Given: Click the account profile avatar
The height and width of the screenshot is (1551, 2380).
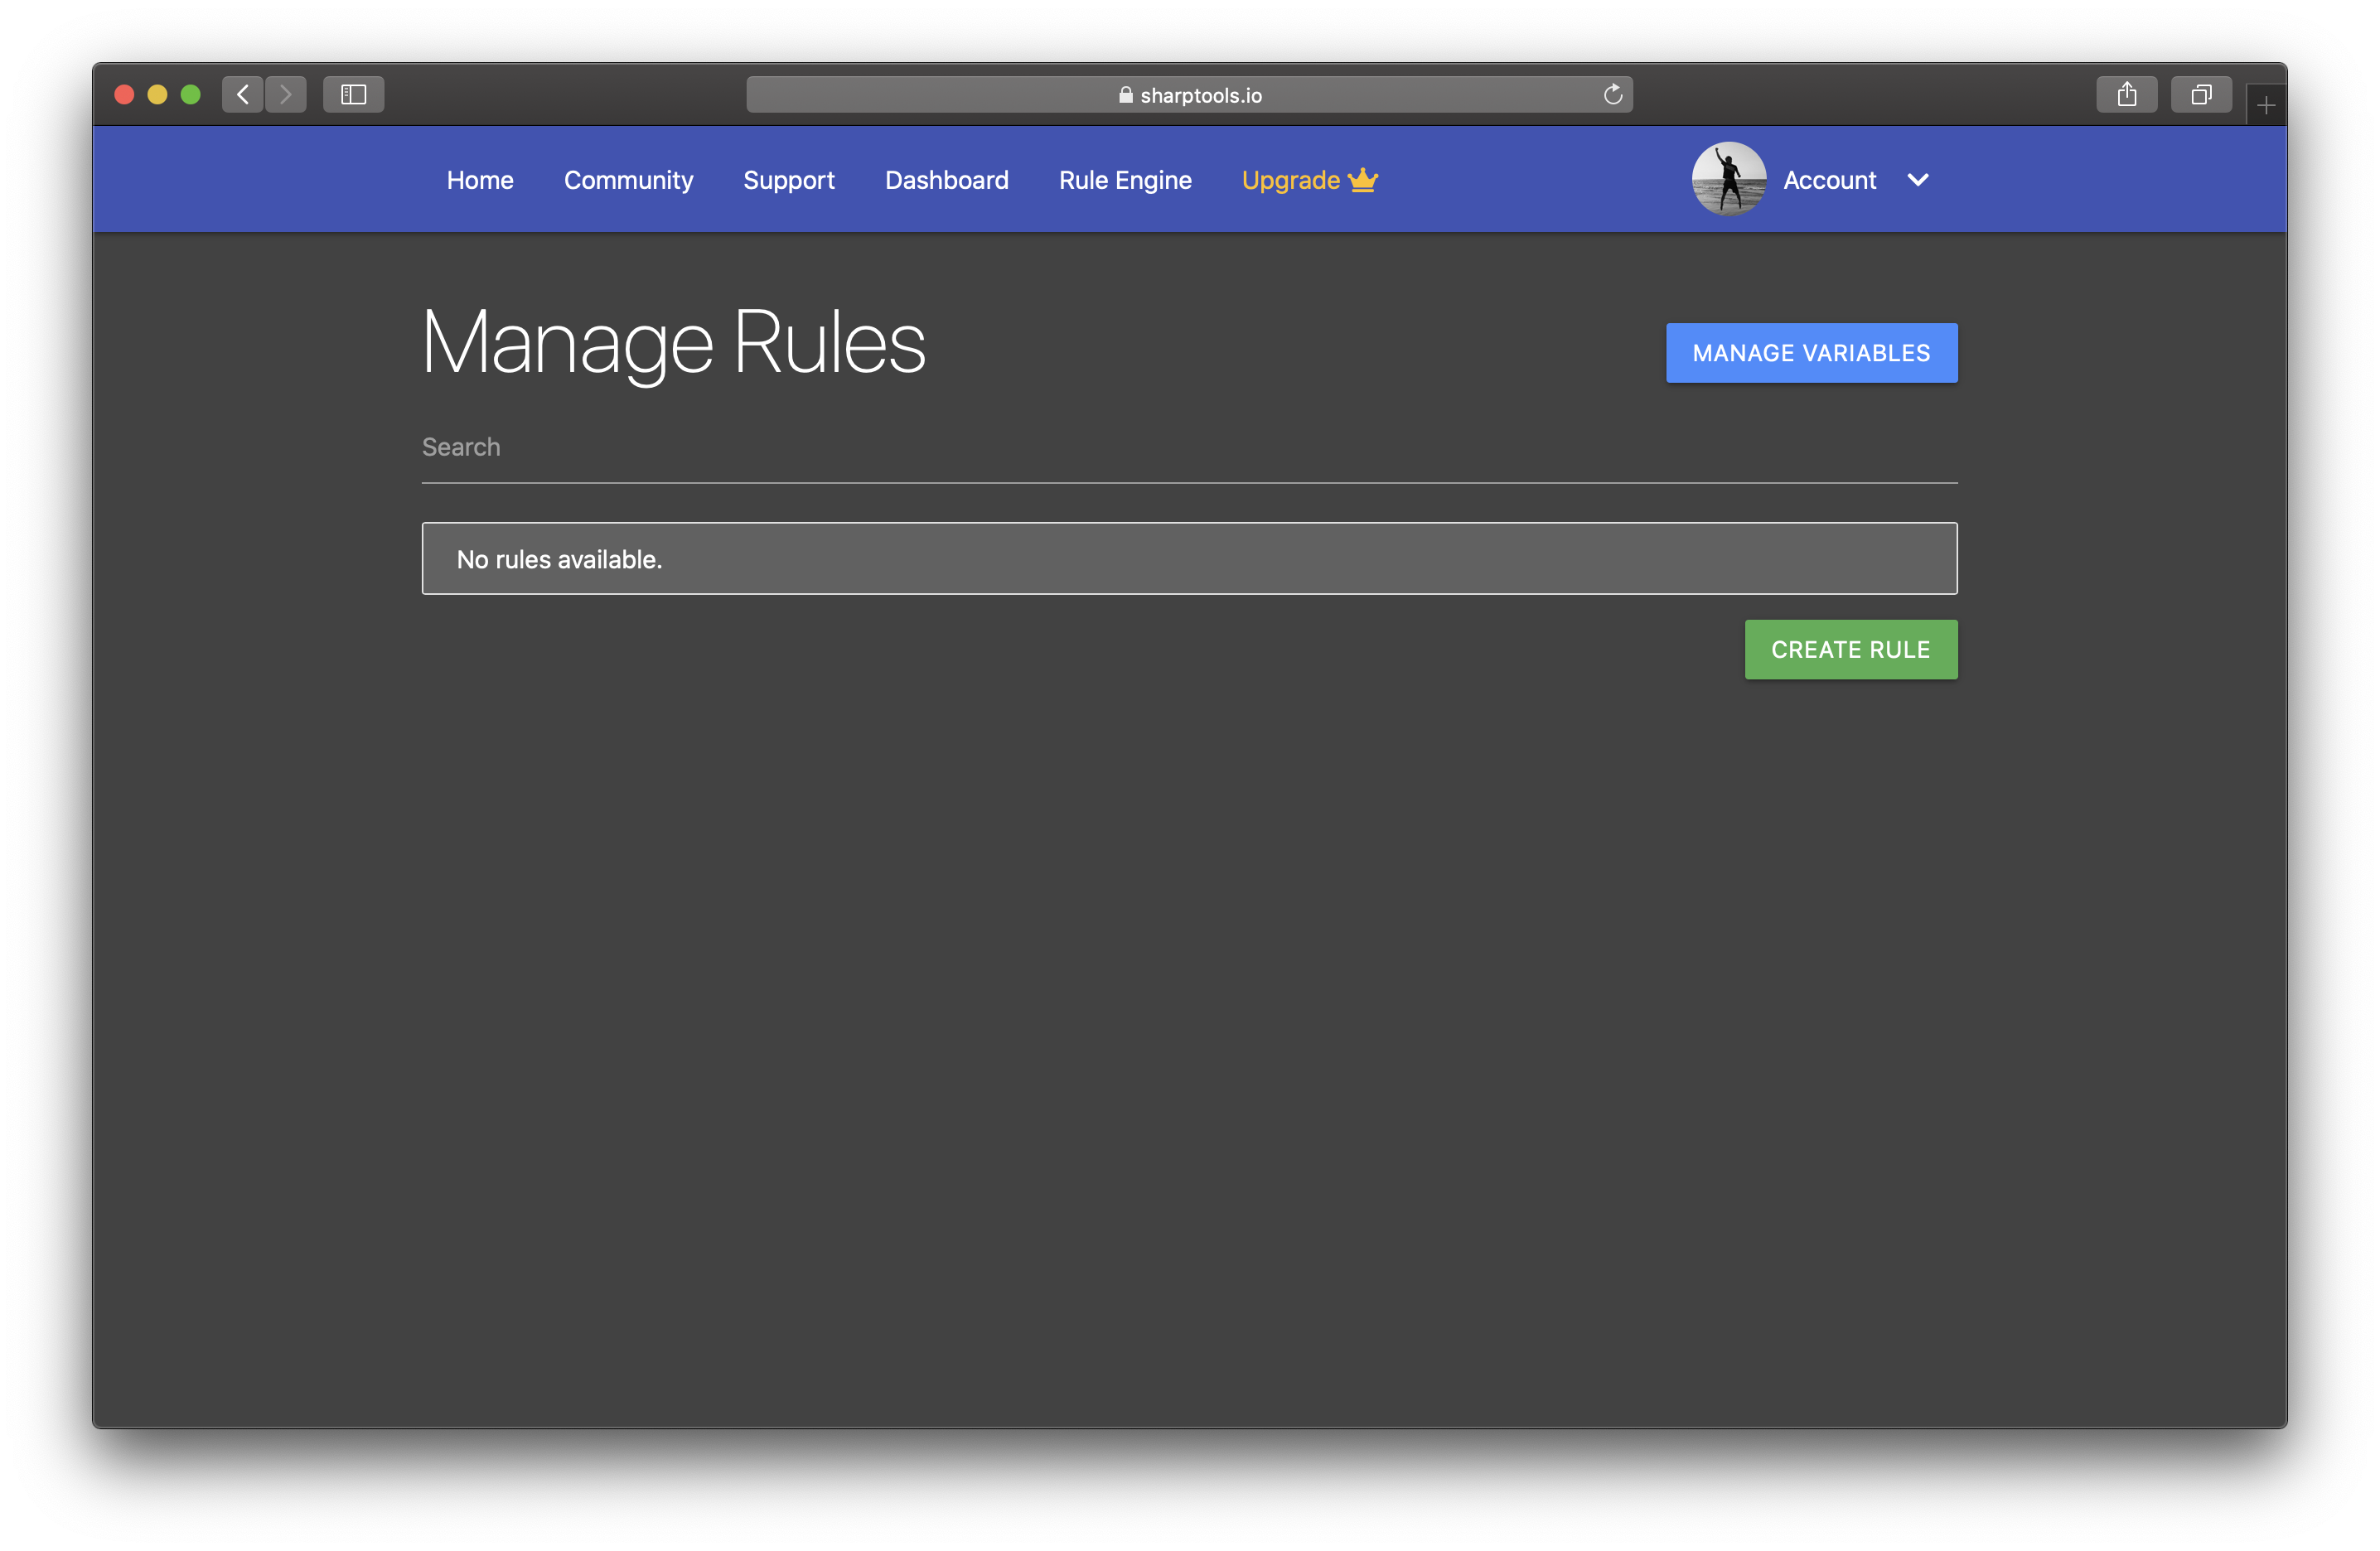Looking at the screenshot, I should pos(1728,179).
